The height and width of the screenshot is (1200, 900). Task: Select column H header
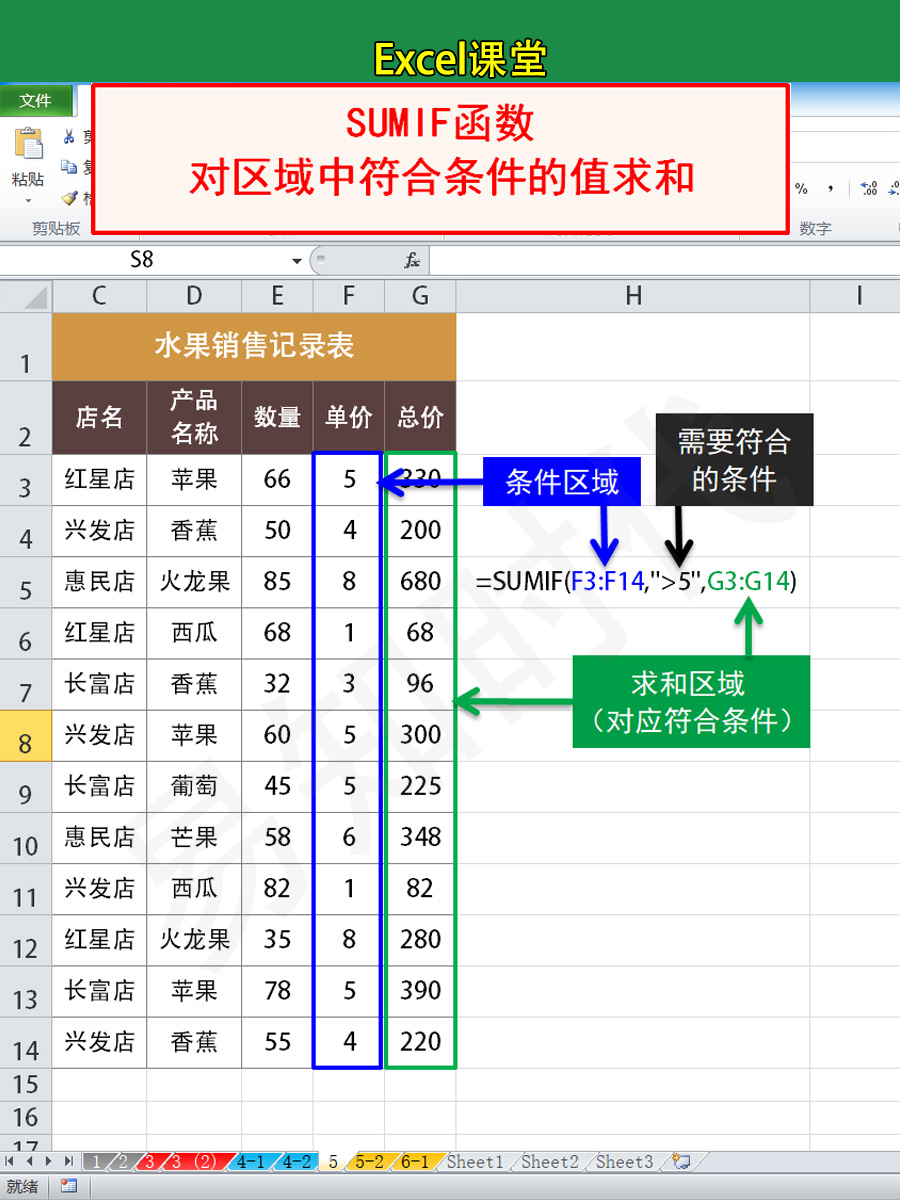[x=633, y=296]
